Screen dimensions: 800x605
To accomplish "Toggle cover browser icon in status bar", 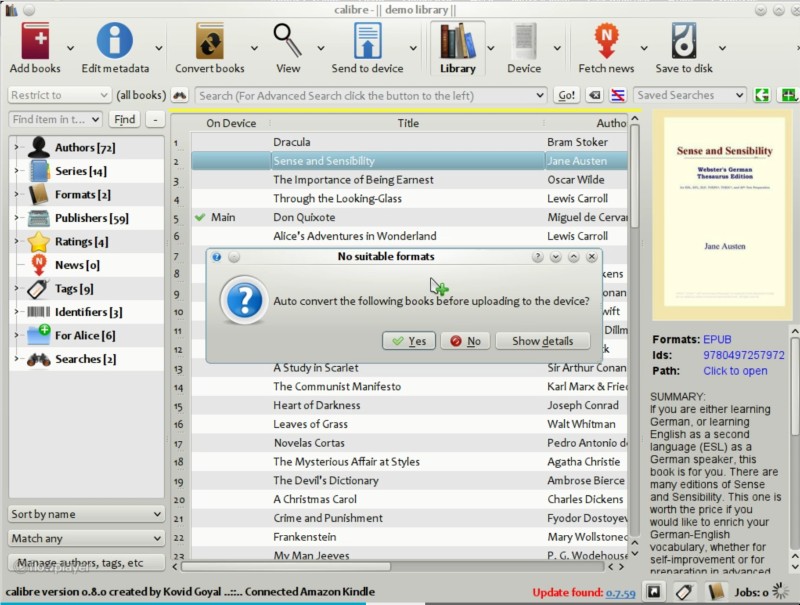I will [654, 592].
